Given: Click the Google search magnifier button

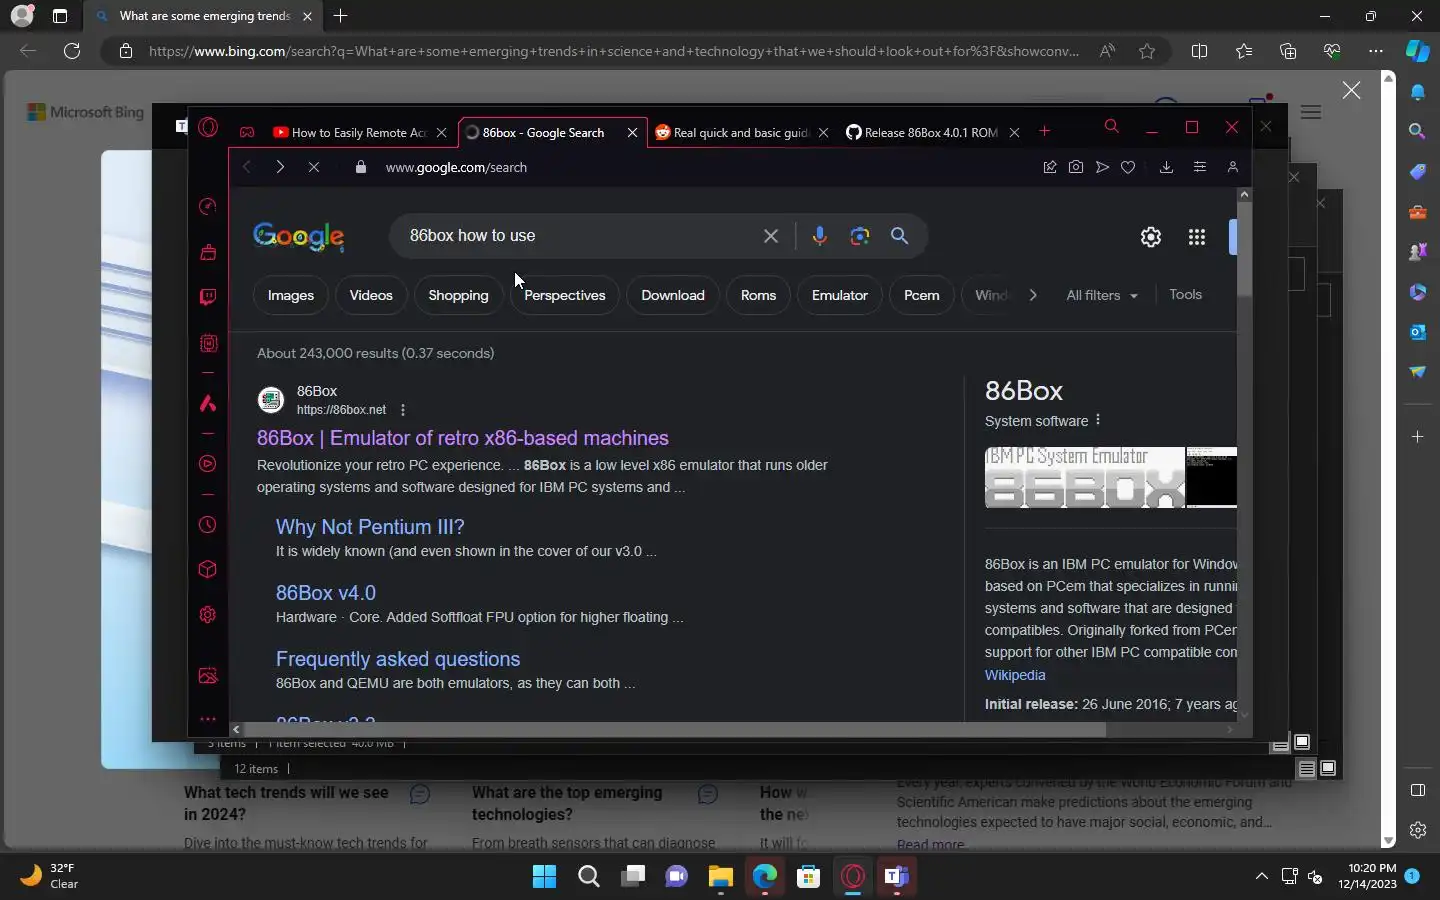Looking at the screenshot, I should (899, 236).
